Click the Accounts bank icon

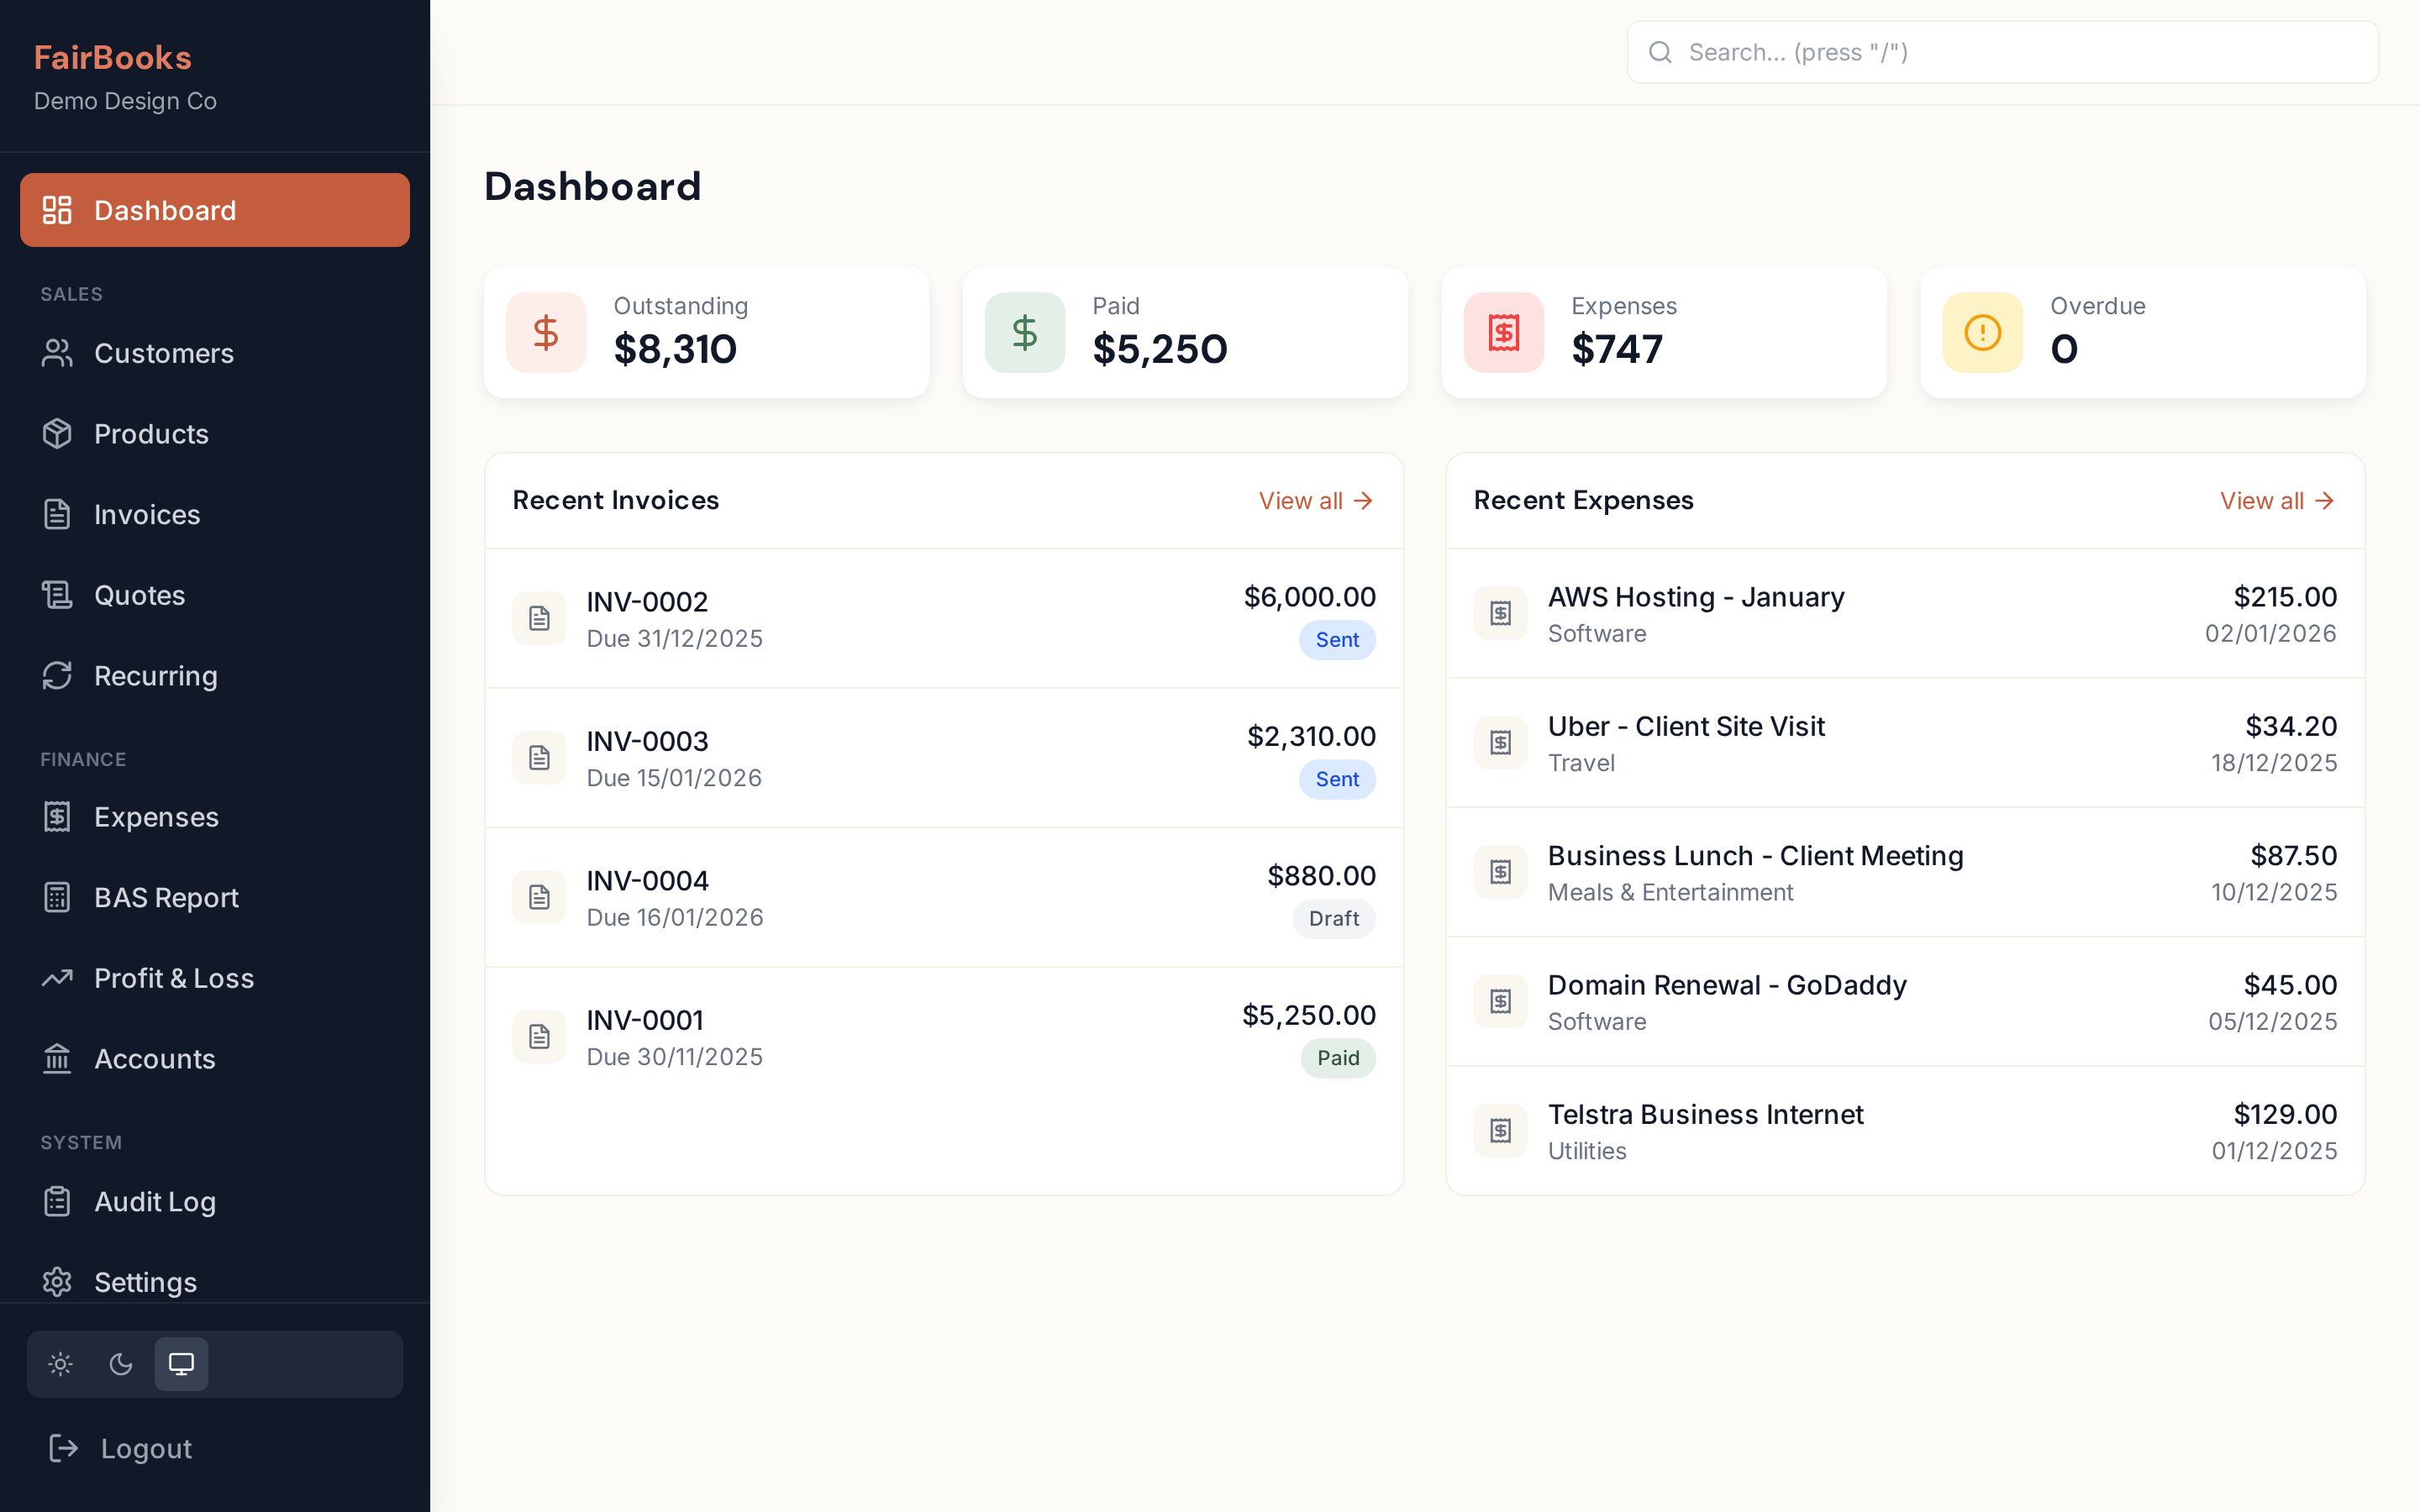tap(57, 1059)
